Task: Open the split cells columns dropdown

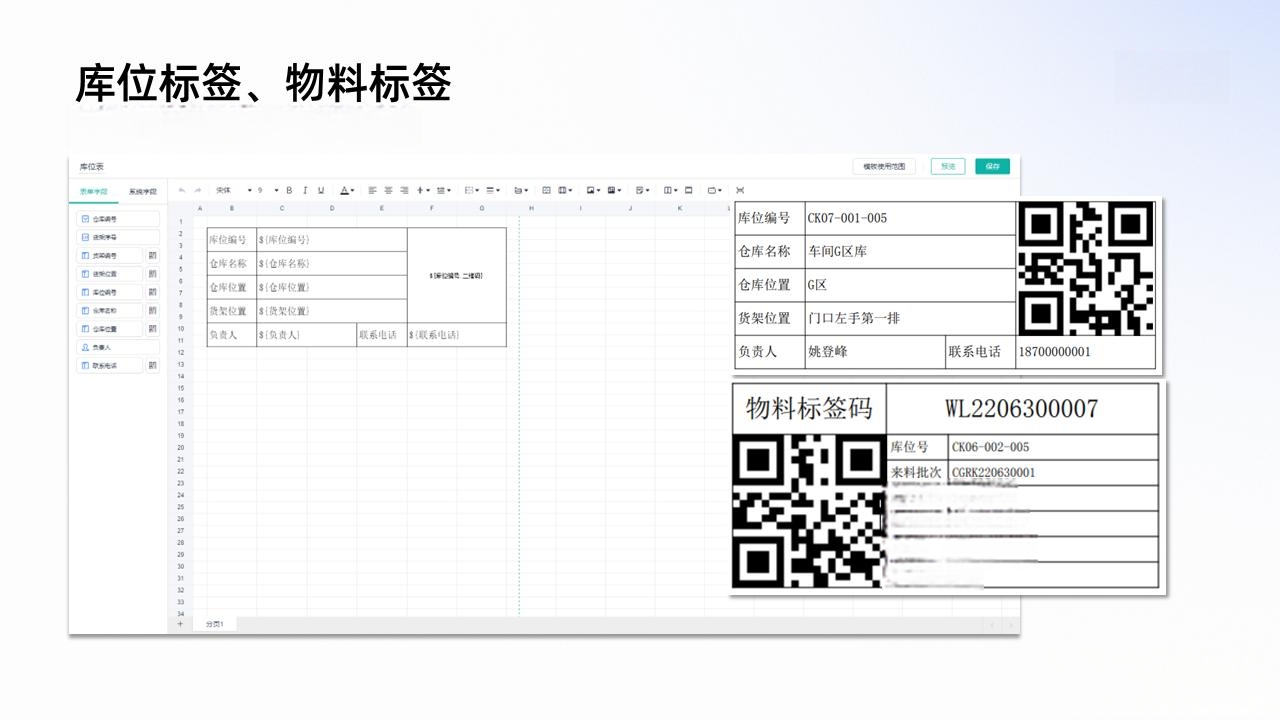Action: pyautogui.click(x=565, y=190)
